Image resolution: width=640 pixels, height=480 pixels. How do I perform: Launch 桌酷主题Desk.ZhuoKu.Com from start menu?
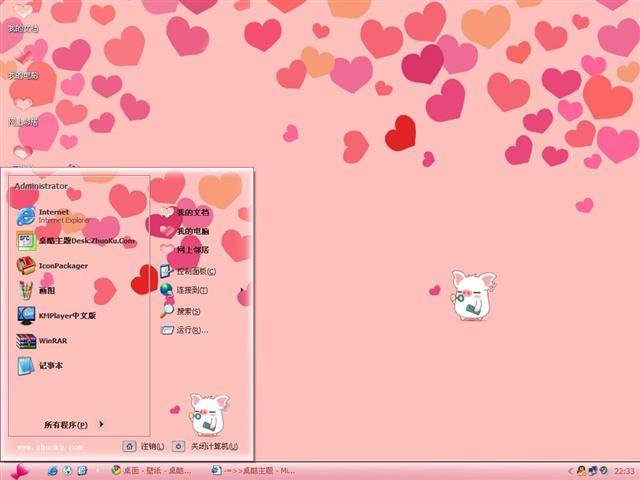coord(76,241)
